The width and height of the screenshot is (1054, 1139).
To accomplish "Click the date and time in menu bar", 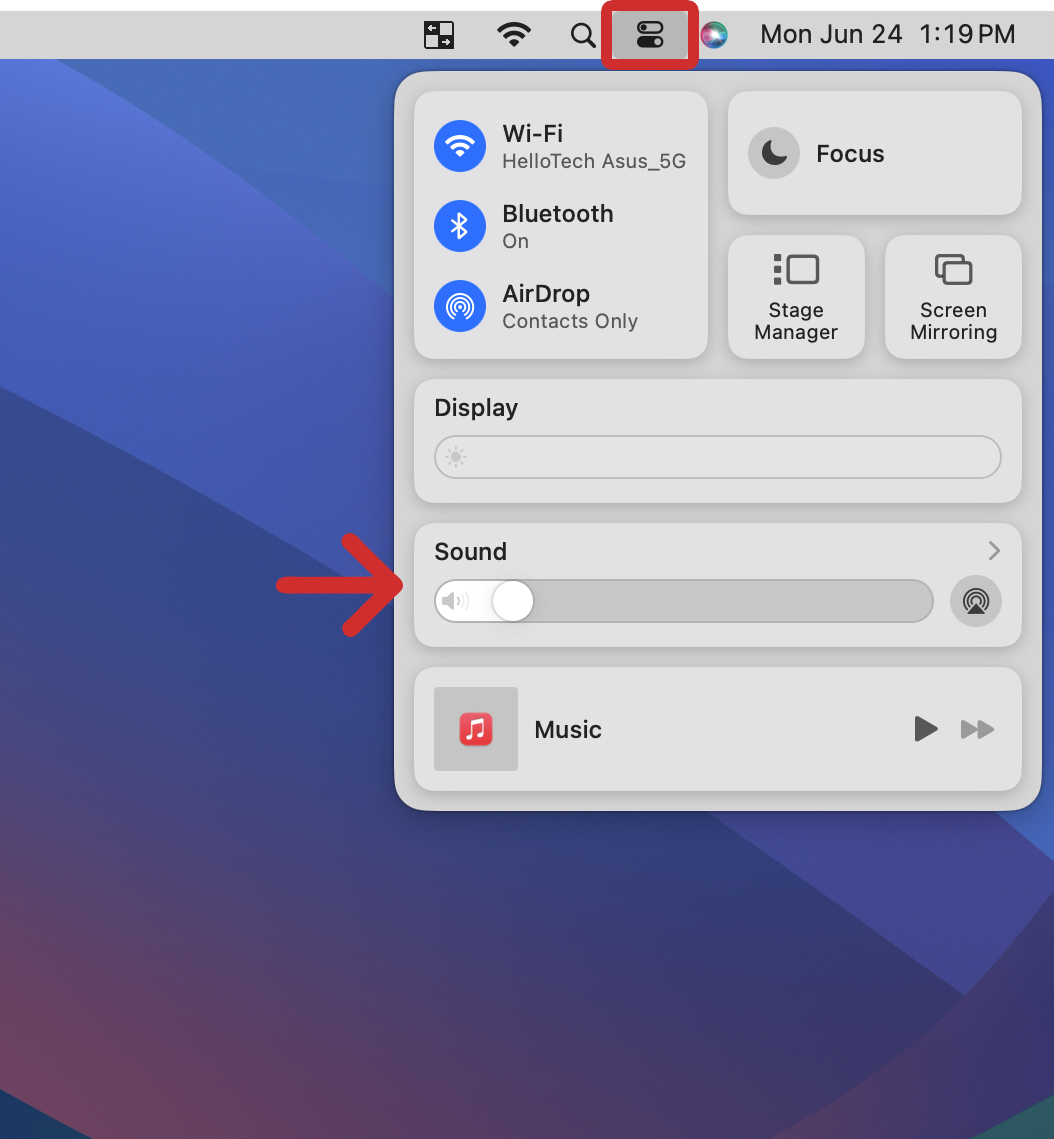I will tap(885, 34).
